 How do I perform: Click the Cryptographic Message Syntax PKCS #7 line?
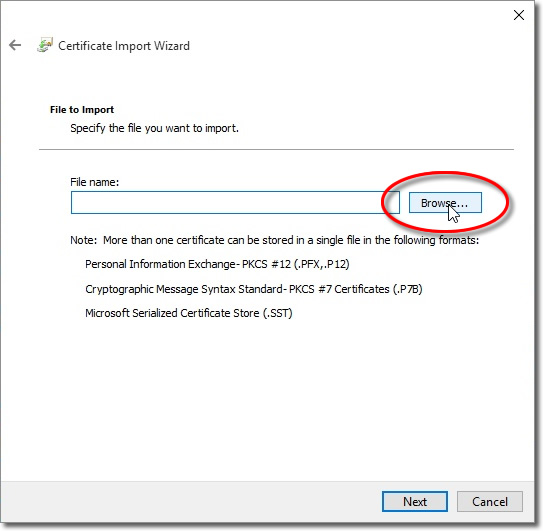click(x=254, y=289)
